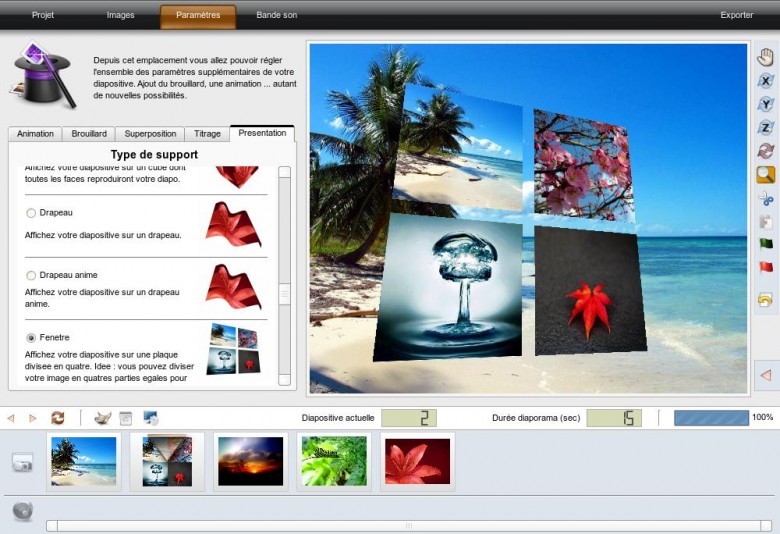Viewport: 780px width, 534px height.
Task: Click the Durée diaporama seconds field
Action: [614, 418]
